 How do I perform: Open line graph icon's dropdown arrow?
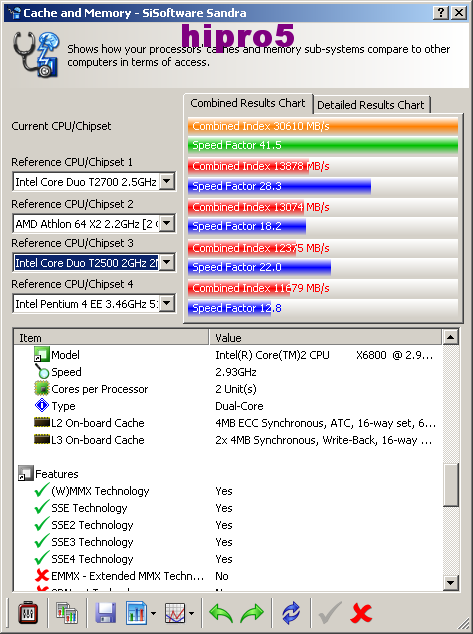click(x=191, y=613)
